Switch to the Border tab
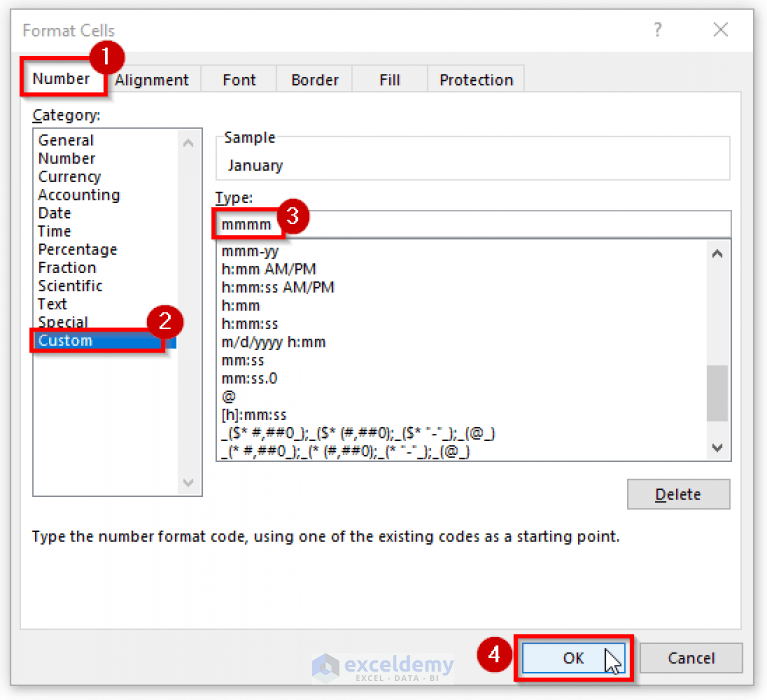Screen dimensions: 767x700 coord(315,80)
